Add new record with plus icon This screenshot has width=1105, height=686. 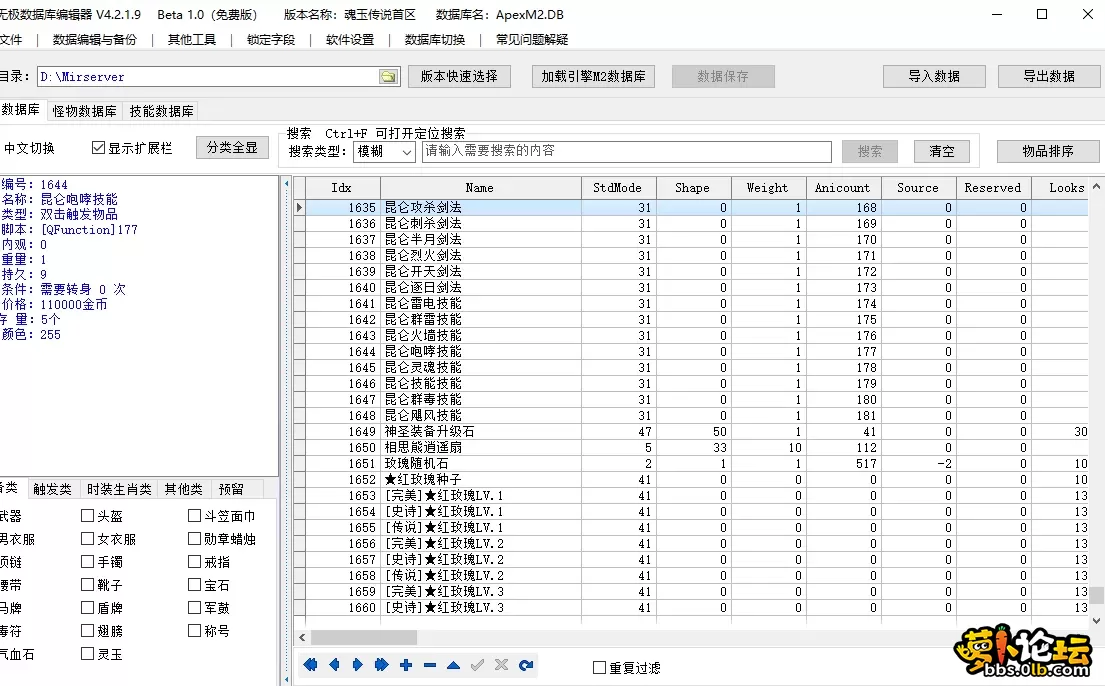point(406,664)
